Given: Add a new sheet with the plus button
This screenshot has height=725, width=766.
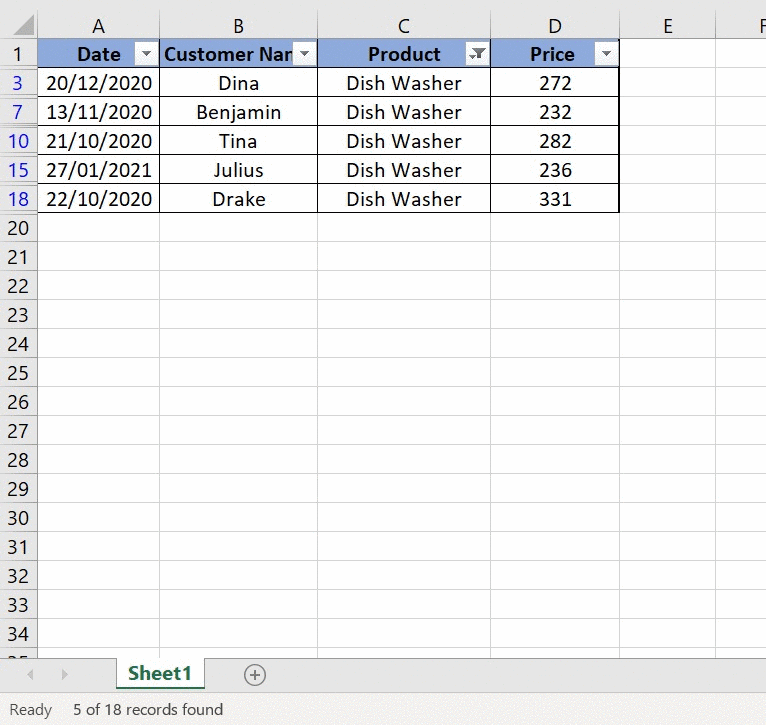Looking at the screenshot, I should click(255, 675).
